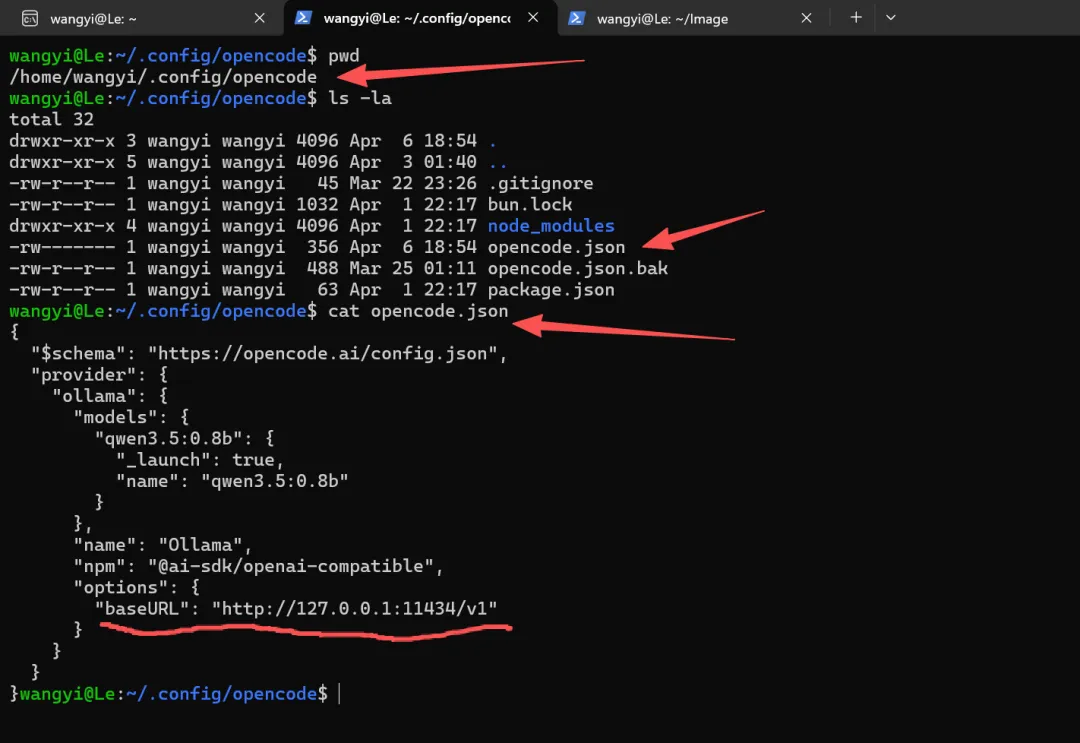Click the 'cat opencode.json' command
Viewport: 1080px width, 743px height.
418,311
